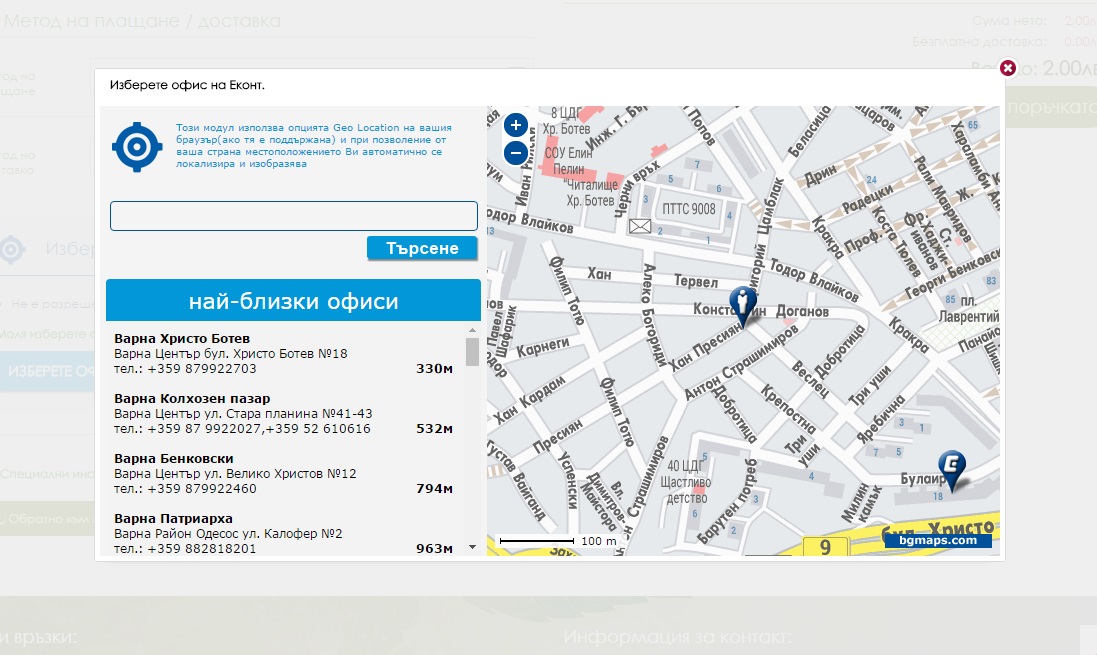Click the envelope post office icon on map

(x=639, y=227)
